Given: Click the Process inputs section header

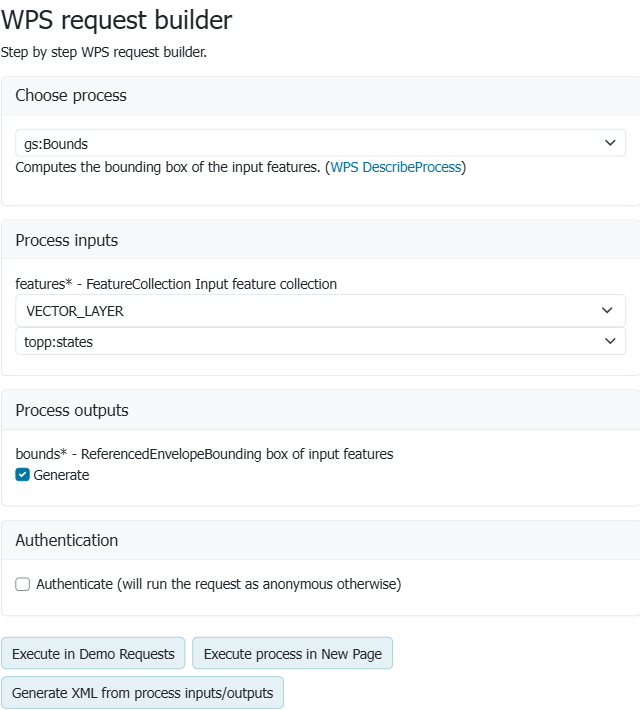Looking at the screenshot, I should click(66, 240).
